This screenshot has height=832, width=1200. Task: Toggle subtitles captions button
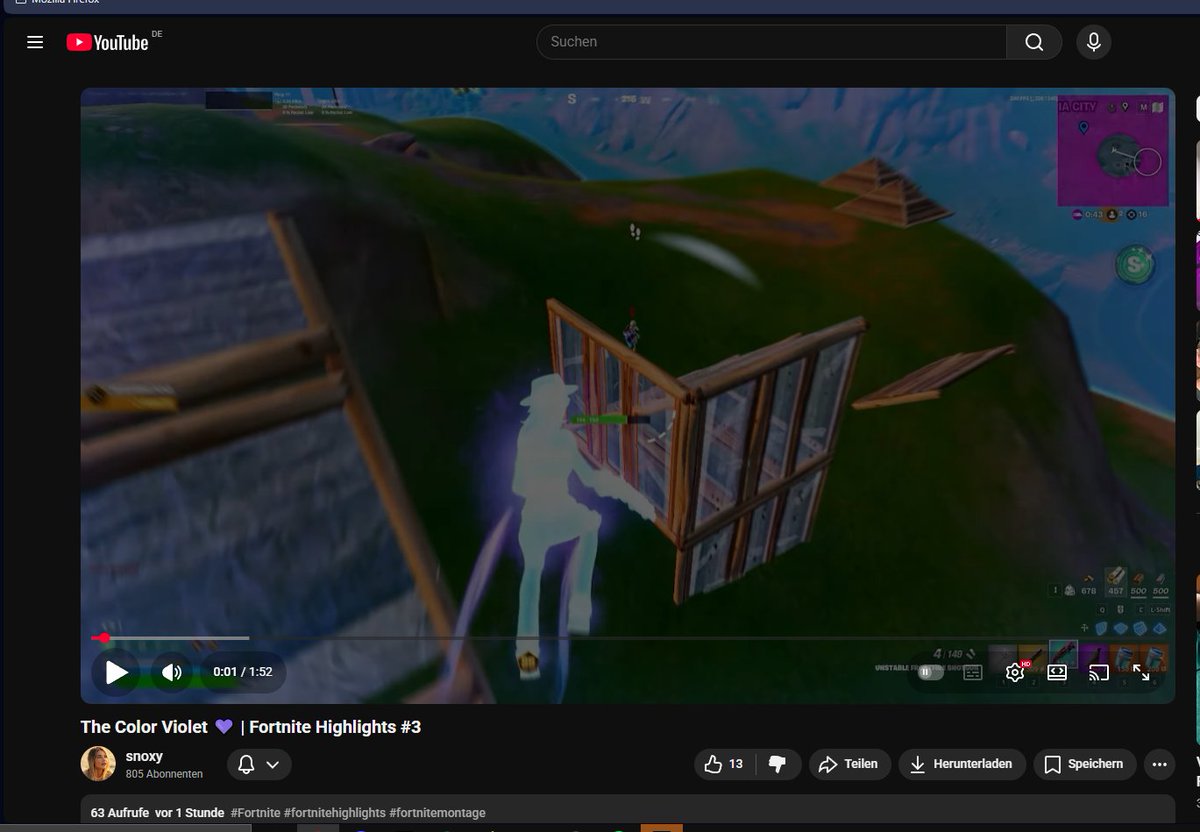972,673
